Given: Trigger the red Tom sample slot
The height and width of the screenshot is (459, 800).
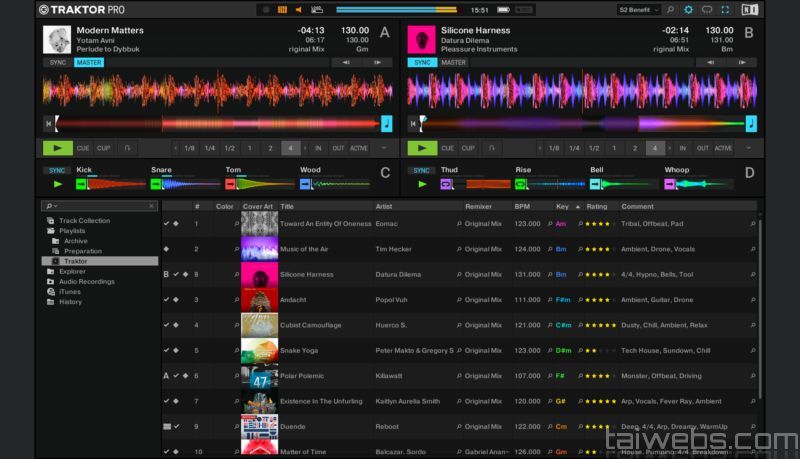Looking at the screenshot, I should pos(230,184).
